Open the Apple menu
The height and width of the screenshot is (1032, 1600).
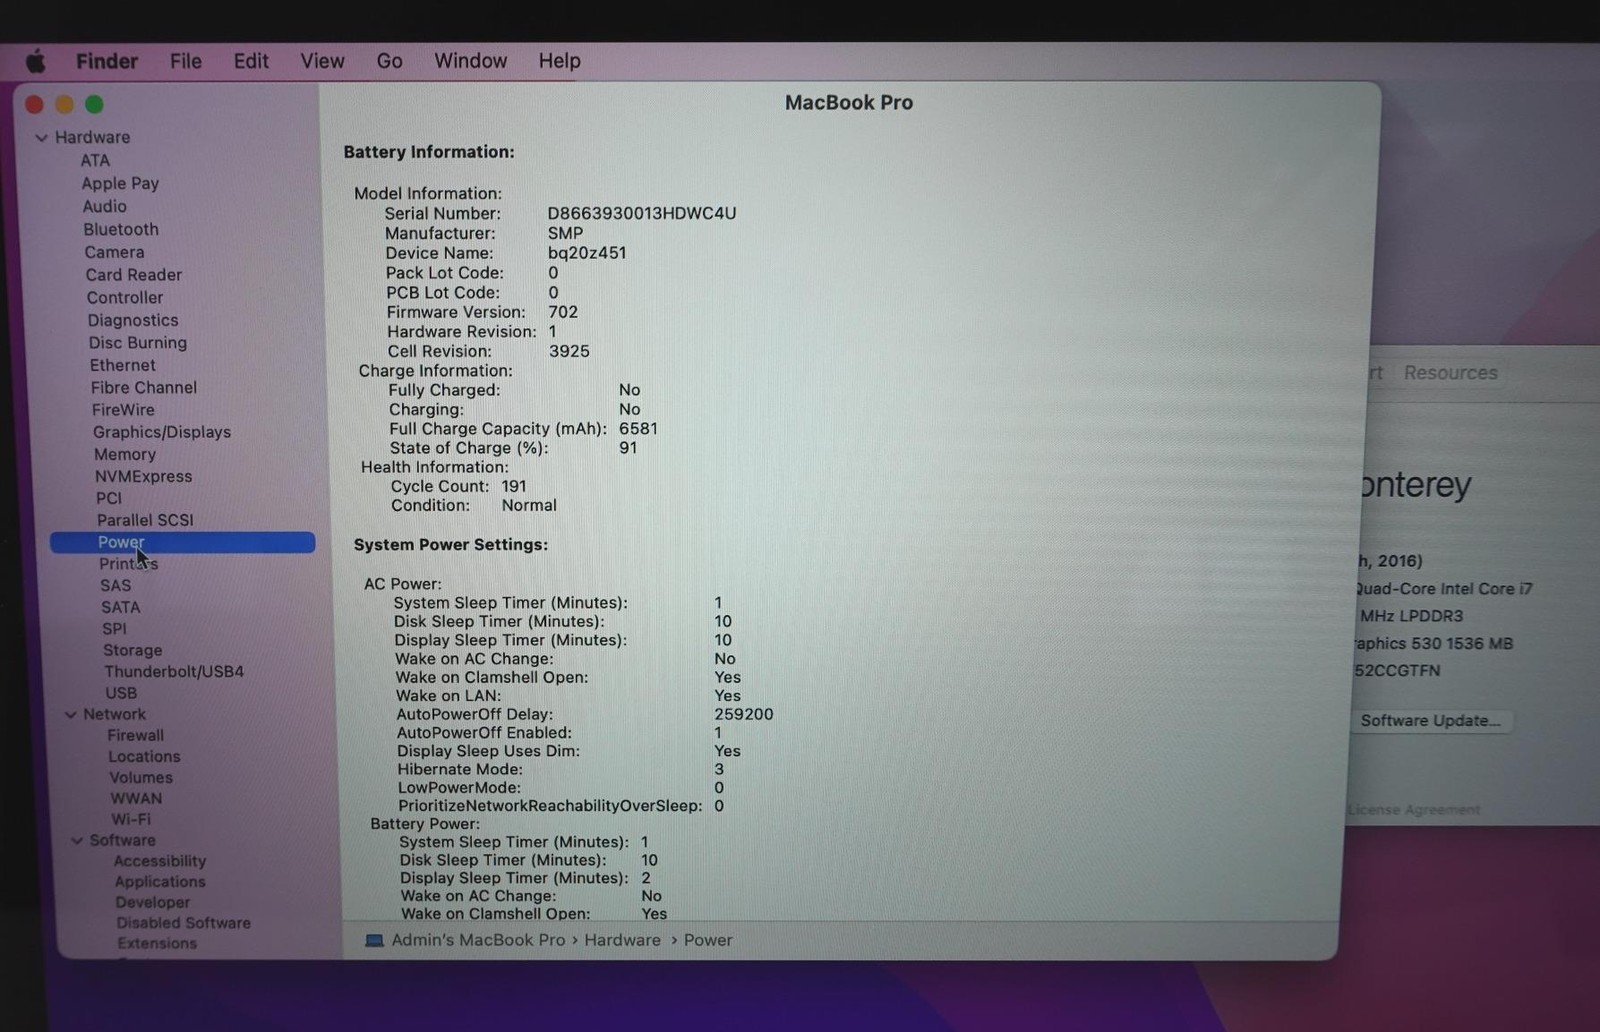point(36,62)
